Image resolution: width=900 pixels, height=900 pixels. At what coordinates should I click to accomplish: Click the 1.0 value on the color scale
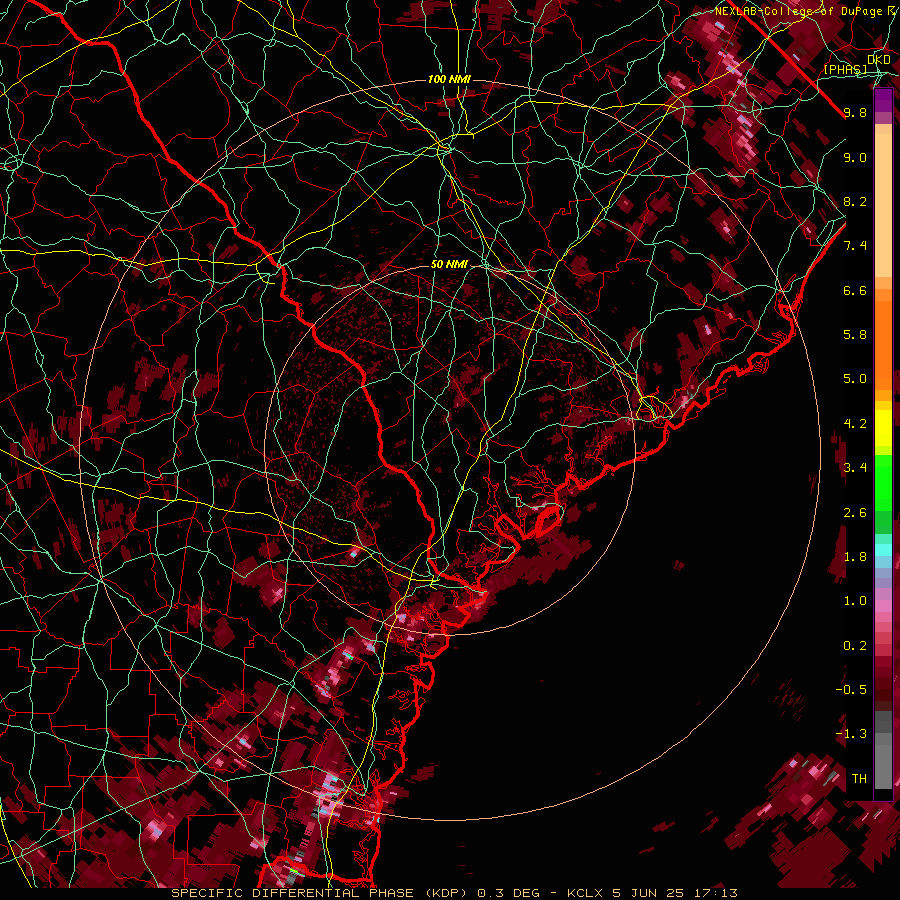click(855, 601)
